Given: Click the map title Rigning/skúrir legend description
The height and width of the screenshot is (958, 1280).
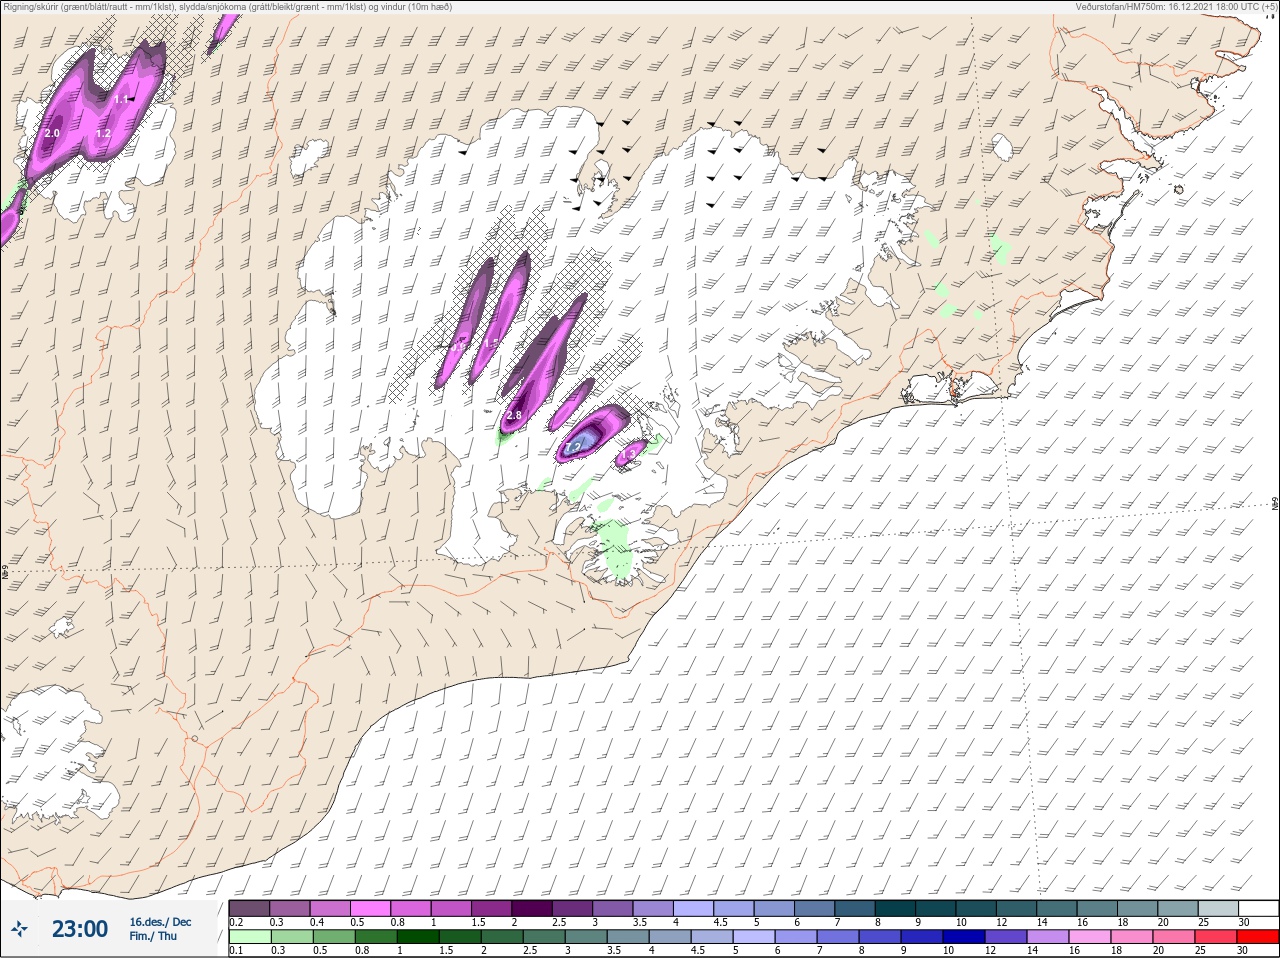Looking at the screenshot, I should tap(228, 6).
